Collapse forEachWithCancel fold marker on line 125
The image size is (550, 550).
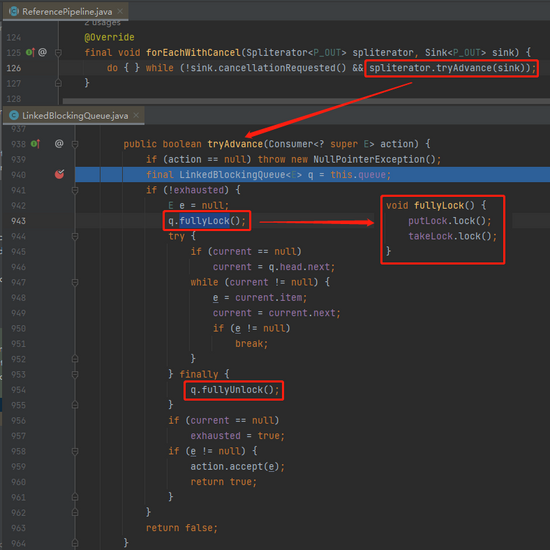tap(59, 53)
